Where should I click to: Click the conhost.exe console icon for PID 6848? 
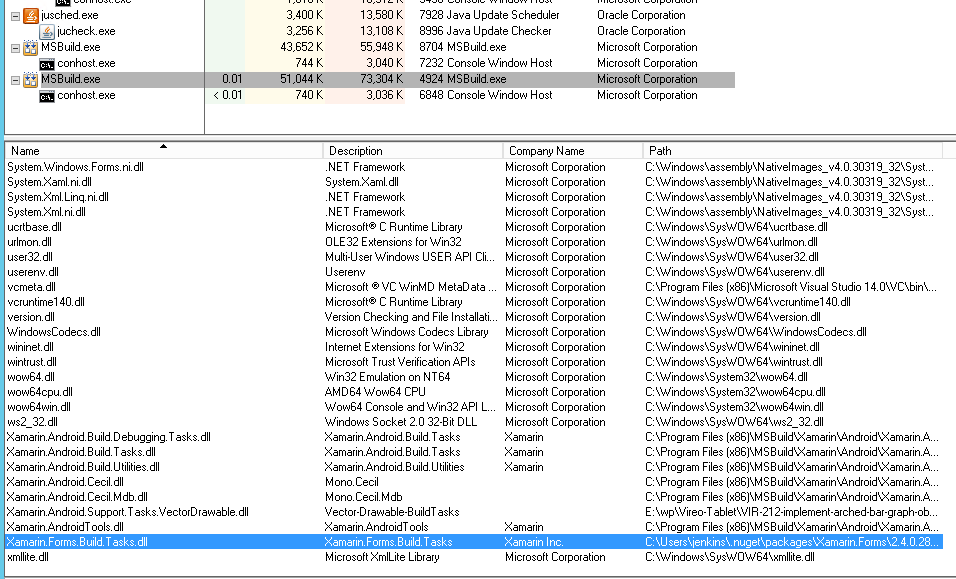(47, 96)
